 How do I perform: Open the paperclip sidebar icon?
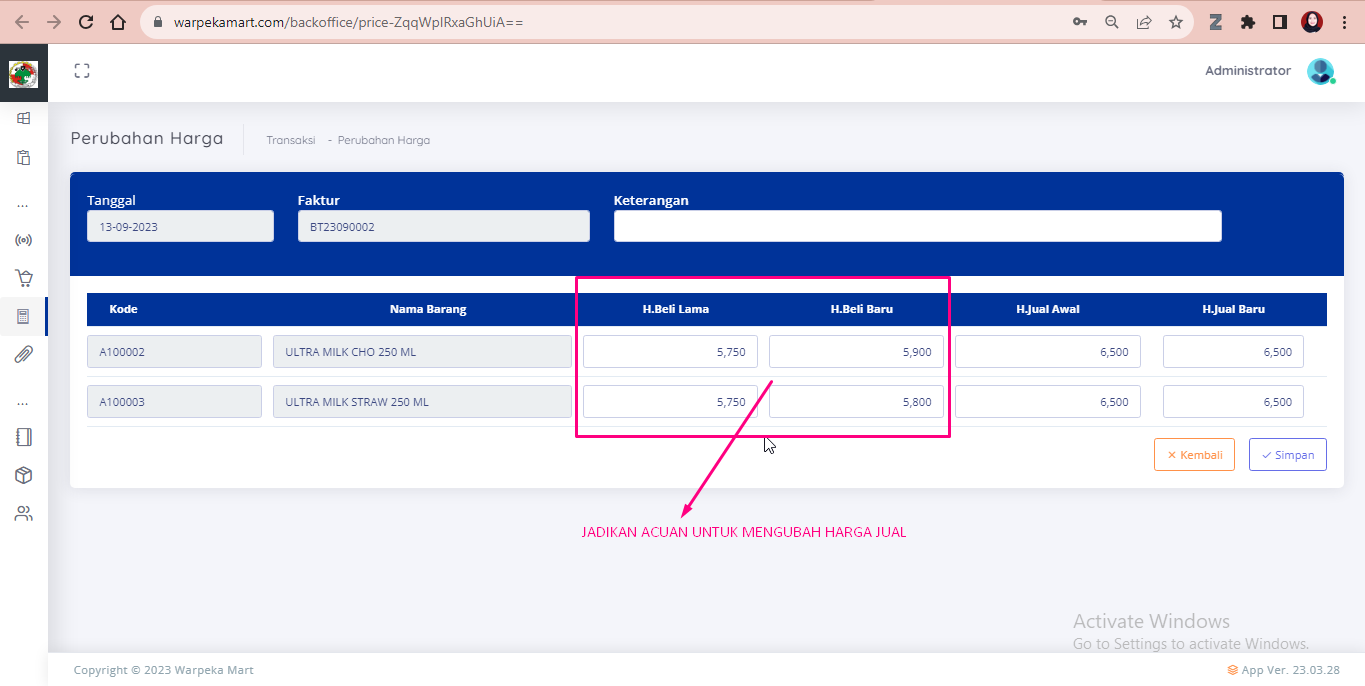[24, 354]
